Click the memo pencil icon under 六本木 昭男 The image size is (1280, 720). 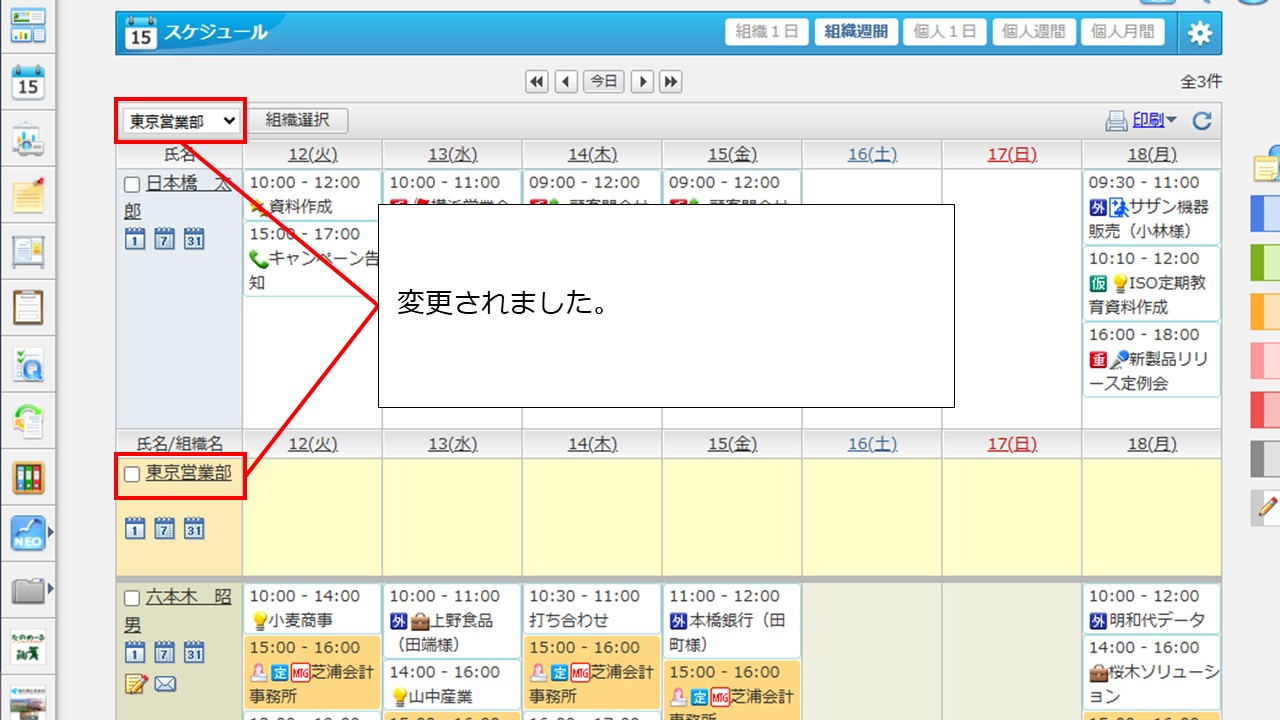tap(135, 684)
